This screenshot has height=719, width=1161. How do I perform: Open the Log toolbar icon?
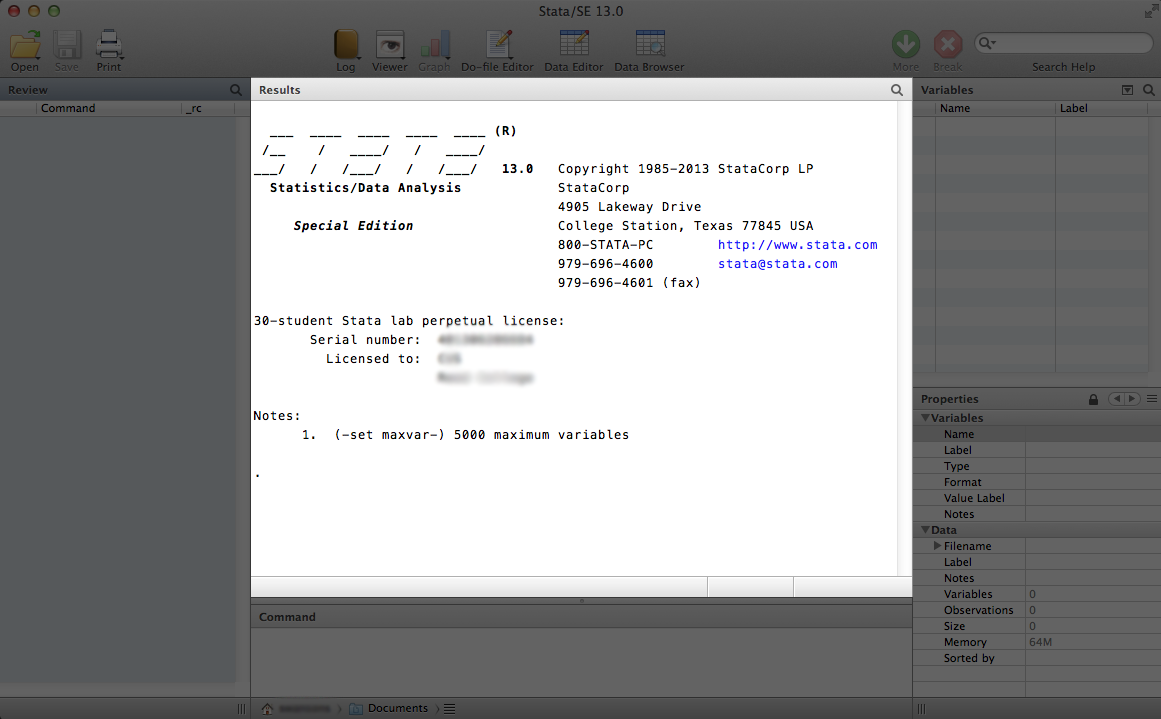[x=345, y=46]
